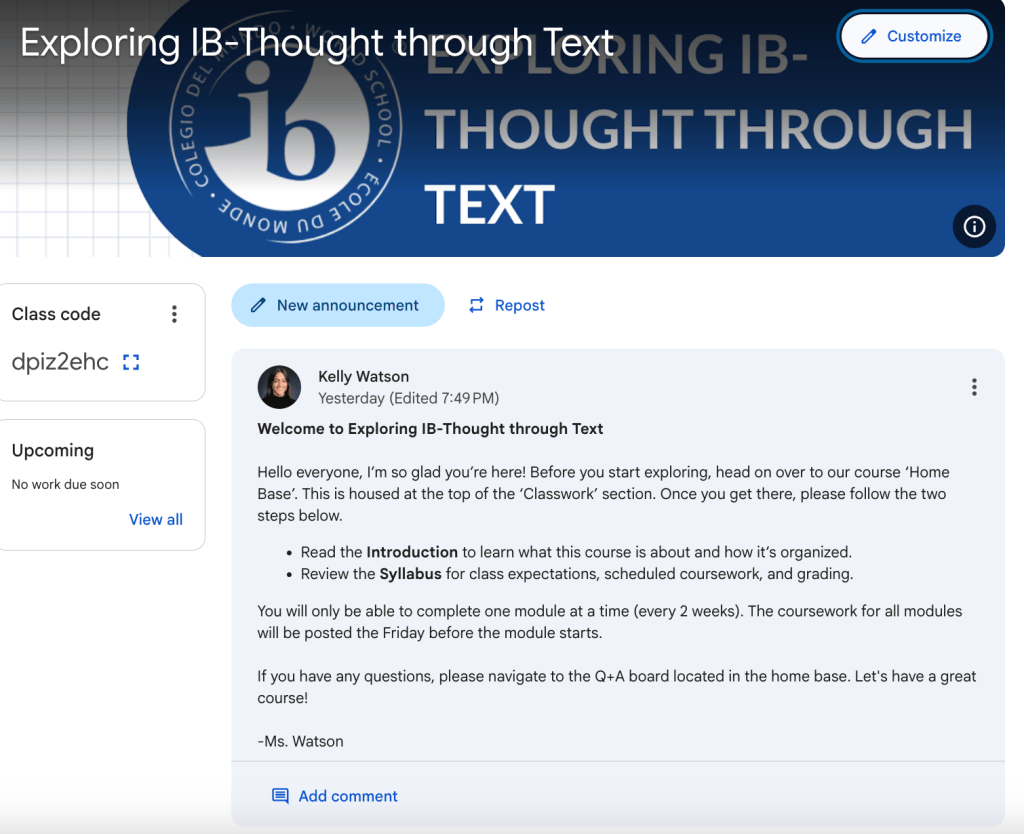Click the '-Ms. Watson' signature line
Viewport: 1024px width, 834px height.
[x=300, y=741]
